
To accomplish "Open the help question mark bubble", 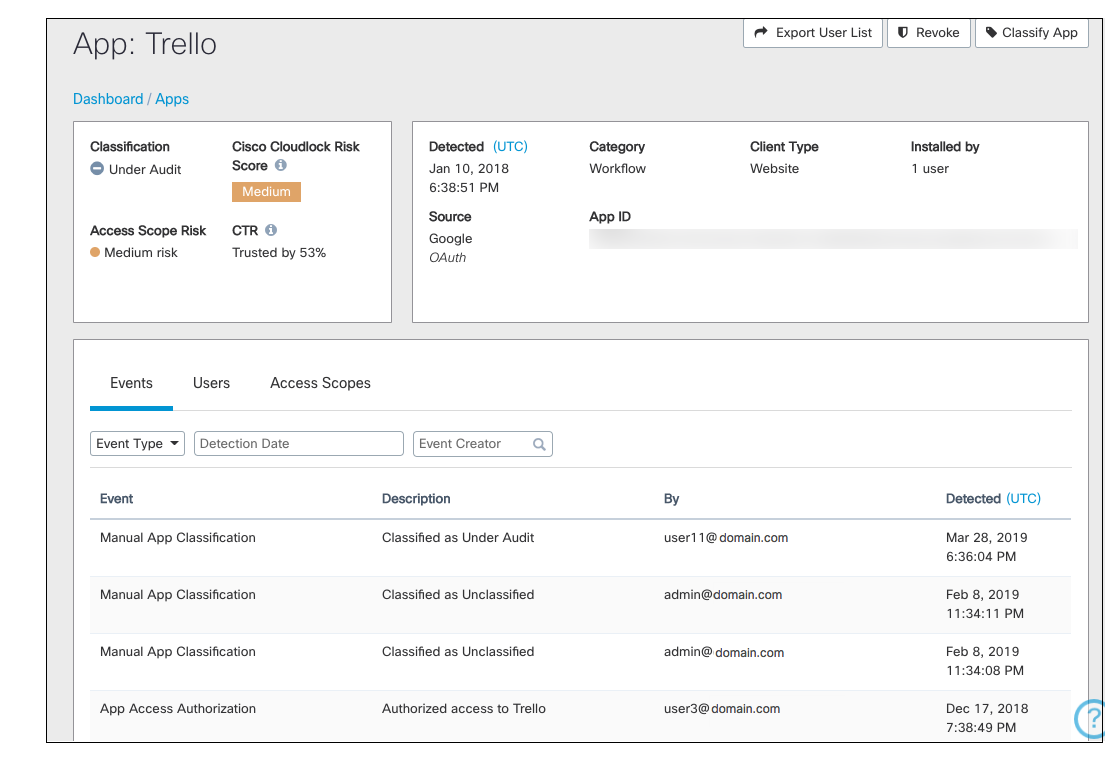I will coord(1090,719).
